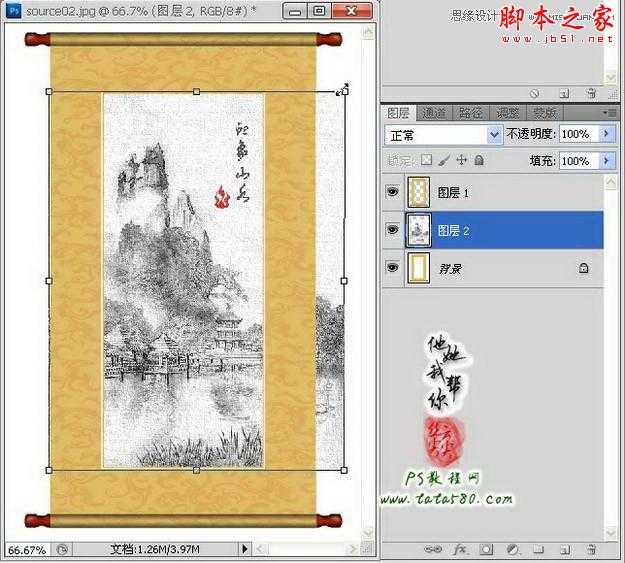Add a layer mask to 图层 2
Screen dimensions: 625x563
(x=486, y=550)
